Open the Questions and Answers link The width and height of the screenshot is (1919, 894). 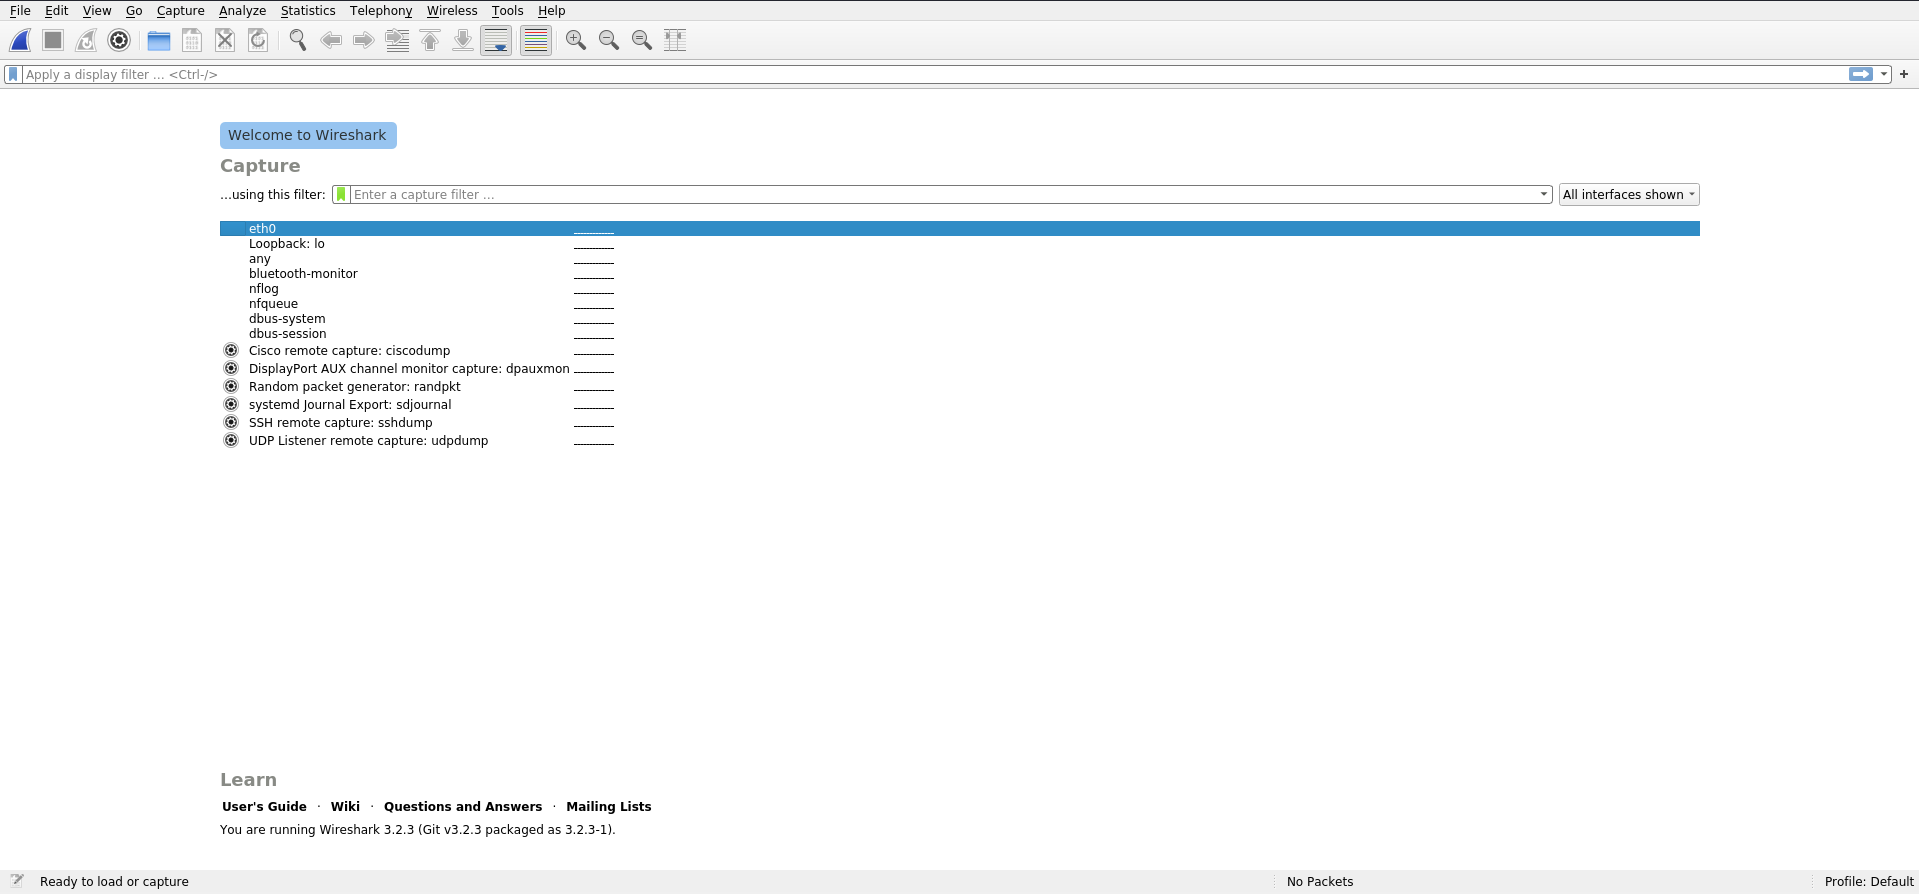pyautogui.click(x=463, y=807)
